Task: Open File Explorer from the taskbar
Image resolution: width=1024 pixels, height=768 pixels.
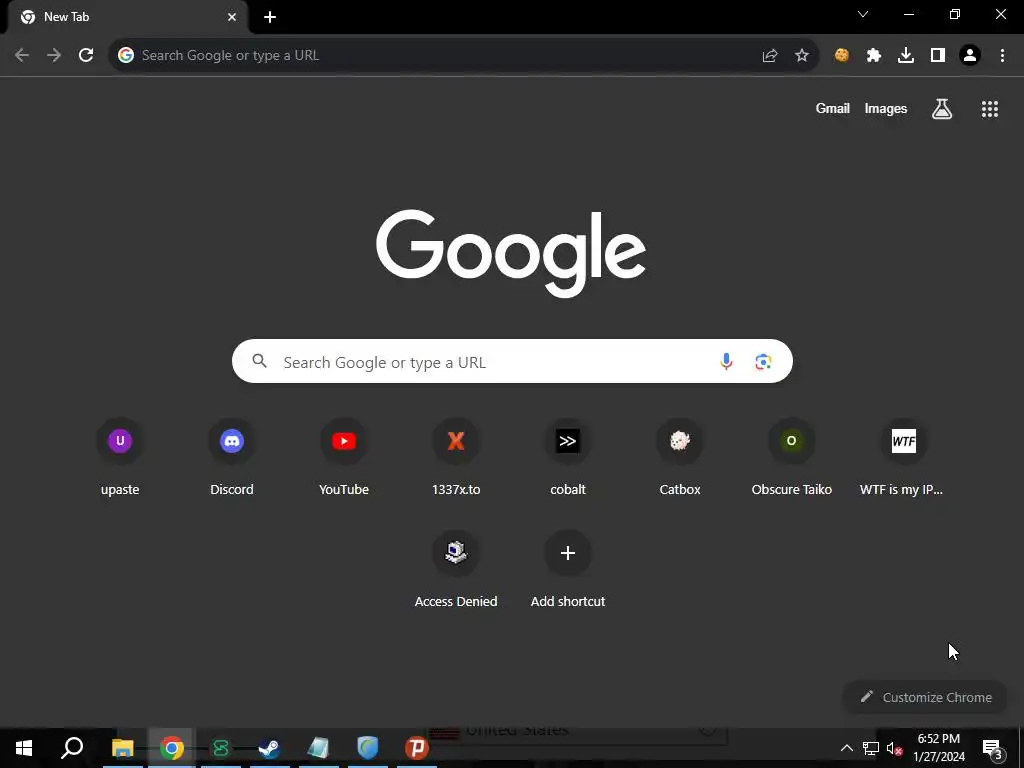Action: [x=123, y=748]
